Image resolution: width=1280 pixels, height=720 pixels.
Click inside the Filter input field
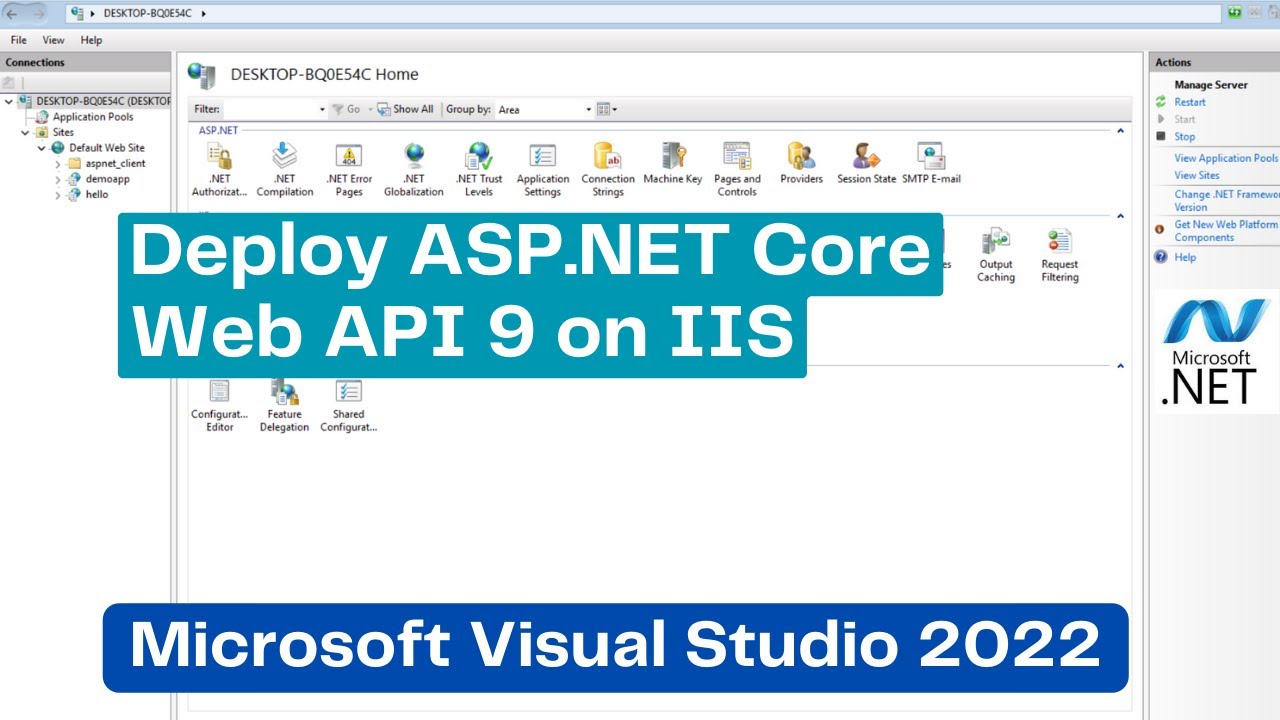[269, 109]
